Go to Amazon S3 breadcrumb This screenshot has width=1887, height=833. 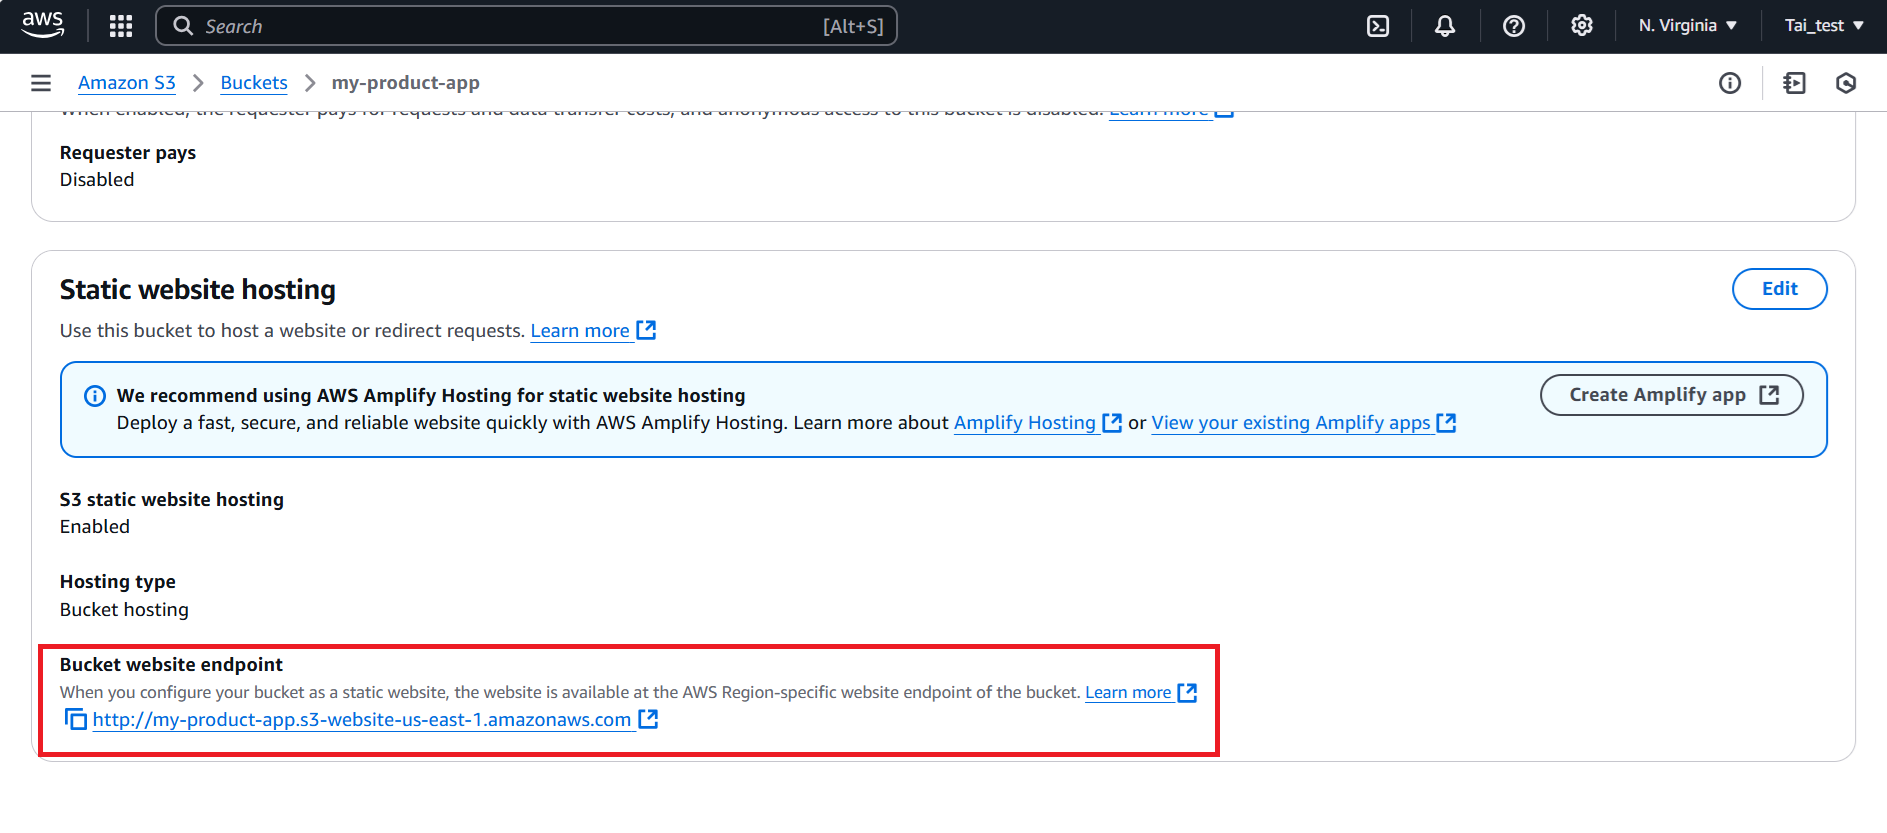point(127,83)
